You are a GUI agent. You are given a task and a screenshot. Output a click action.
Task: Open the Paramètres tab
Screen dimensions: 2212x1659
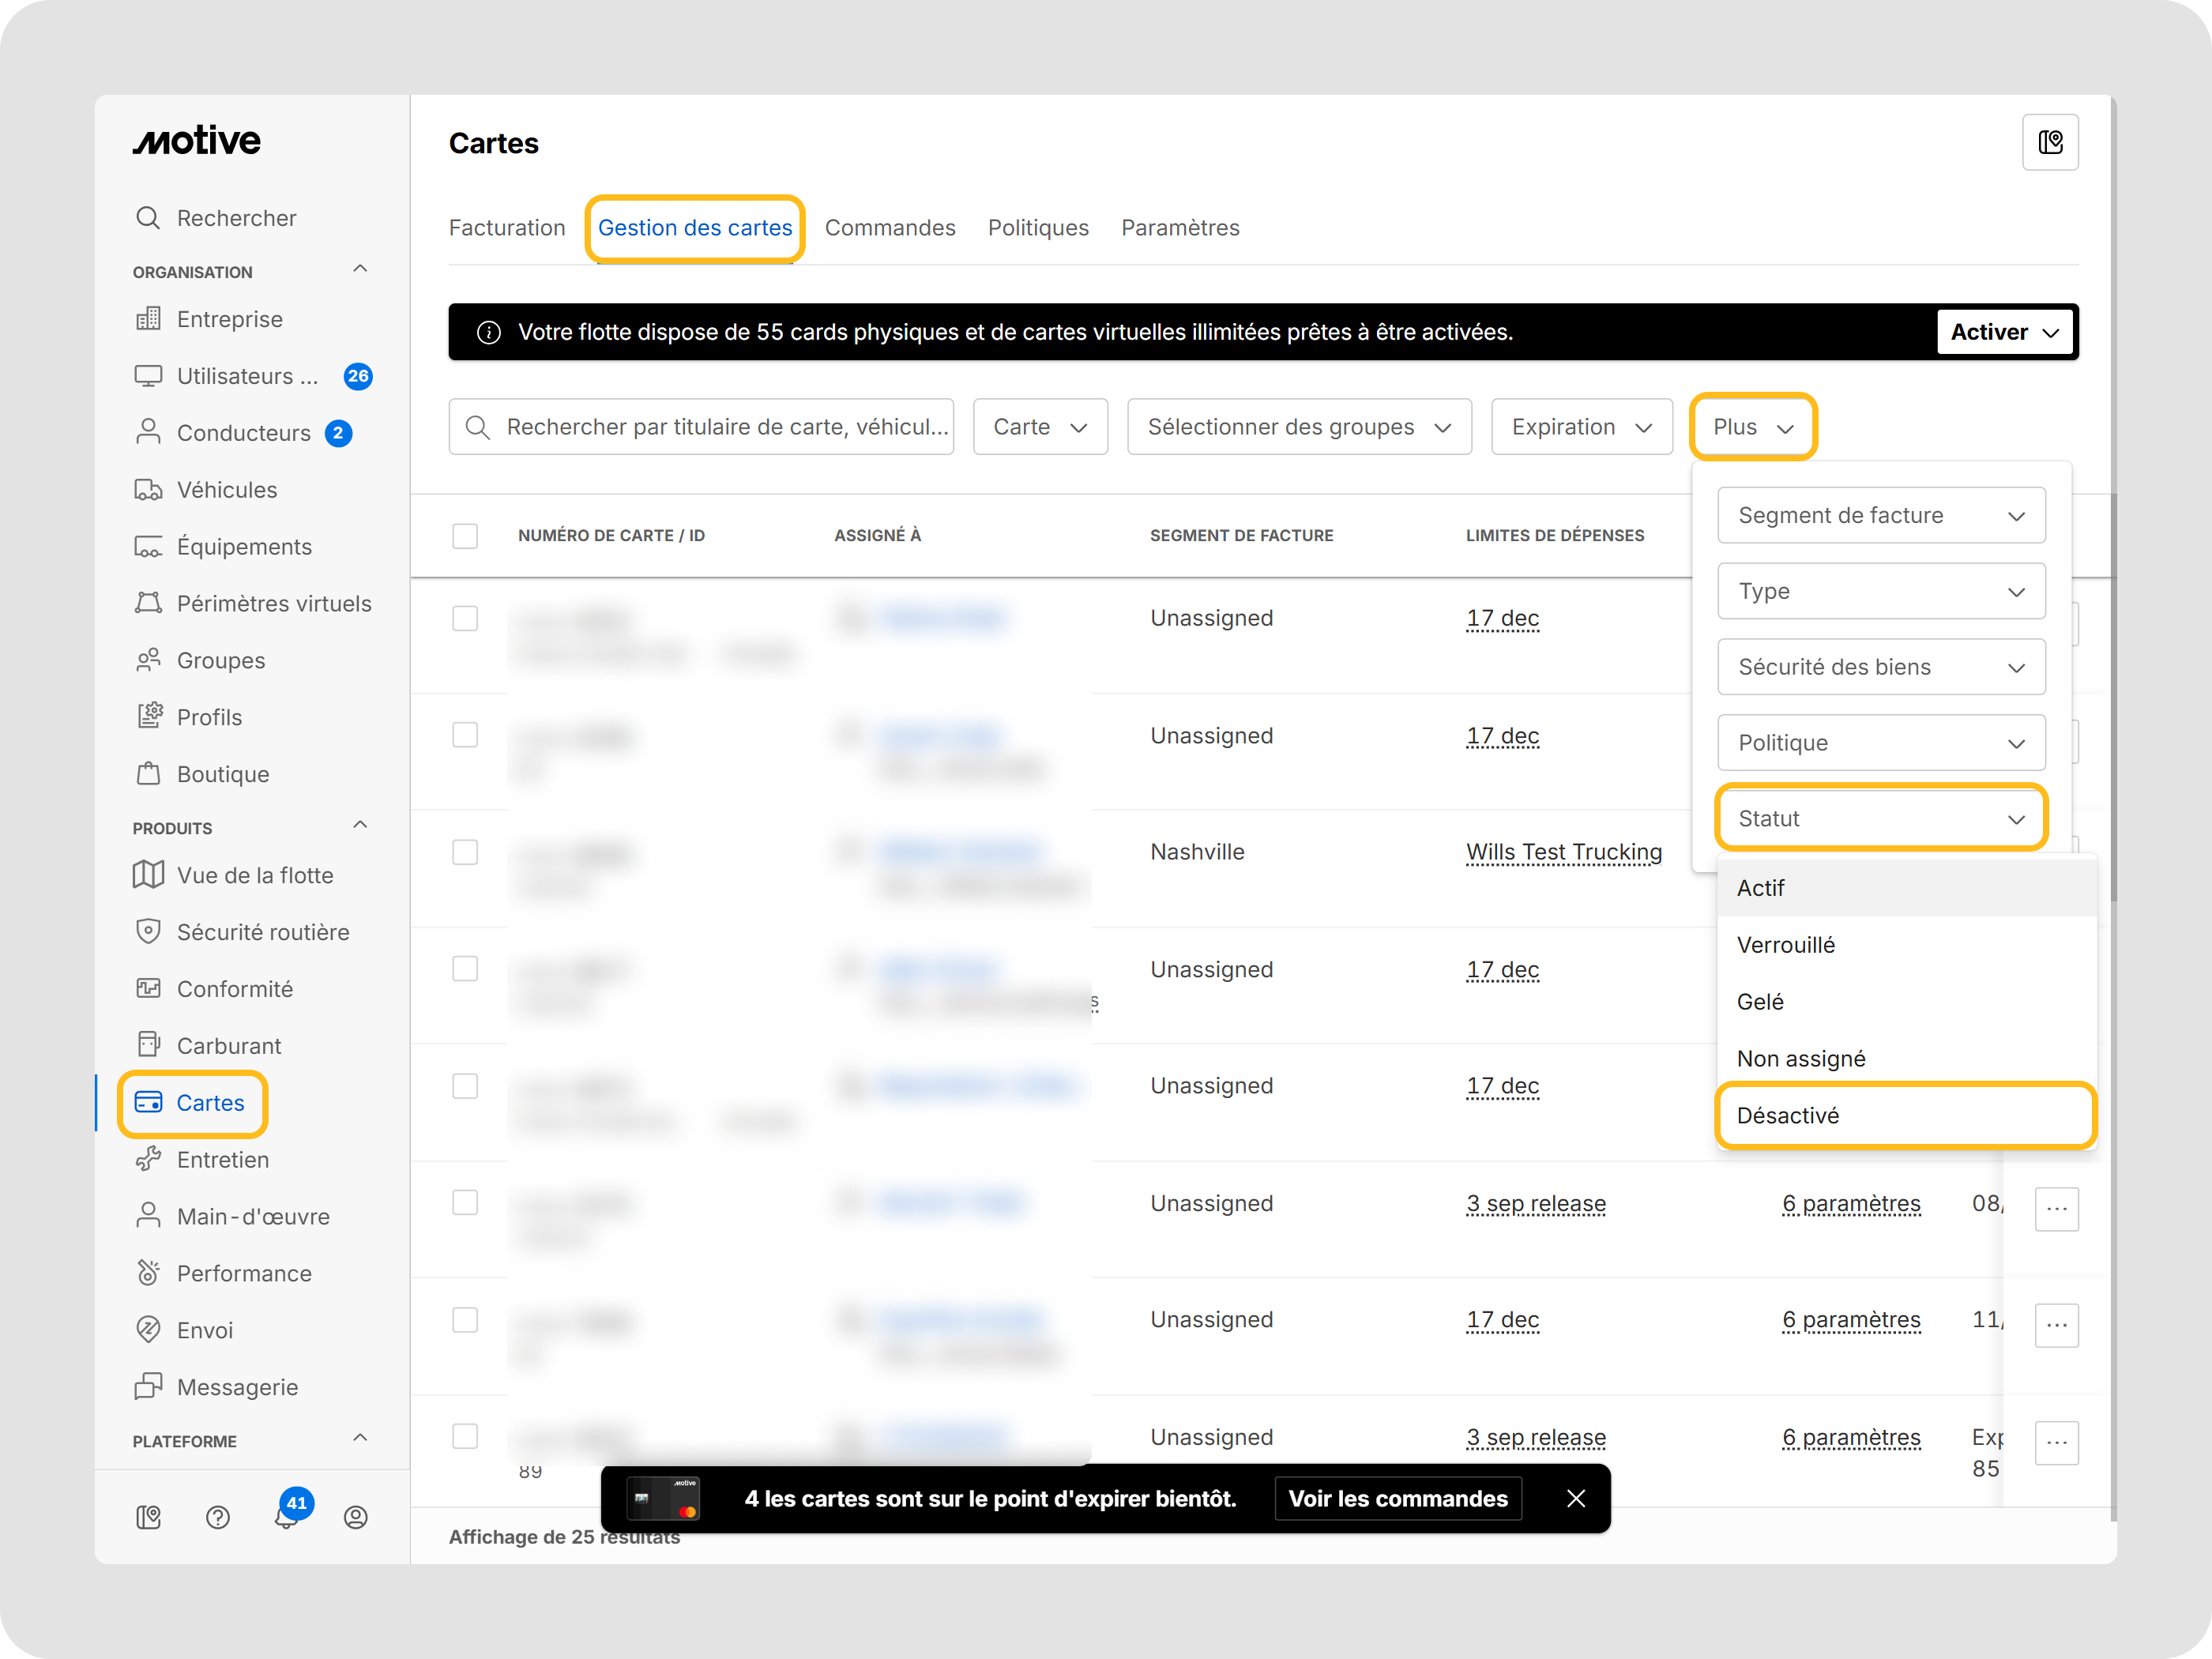(1180, 228)
